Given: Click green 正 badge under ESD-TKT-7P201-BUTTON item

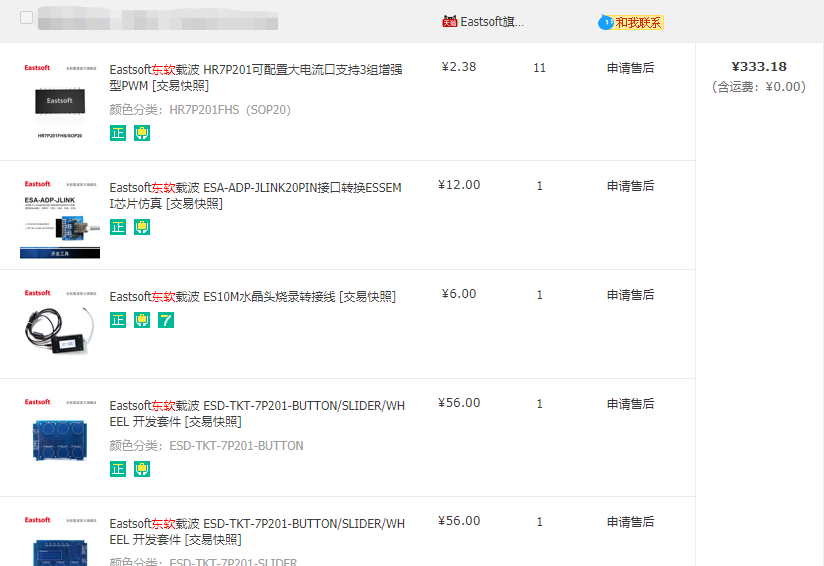Looking at the screenshot, I should tap(118, 469).
